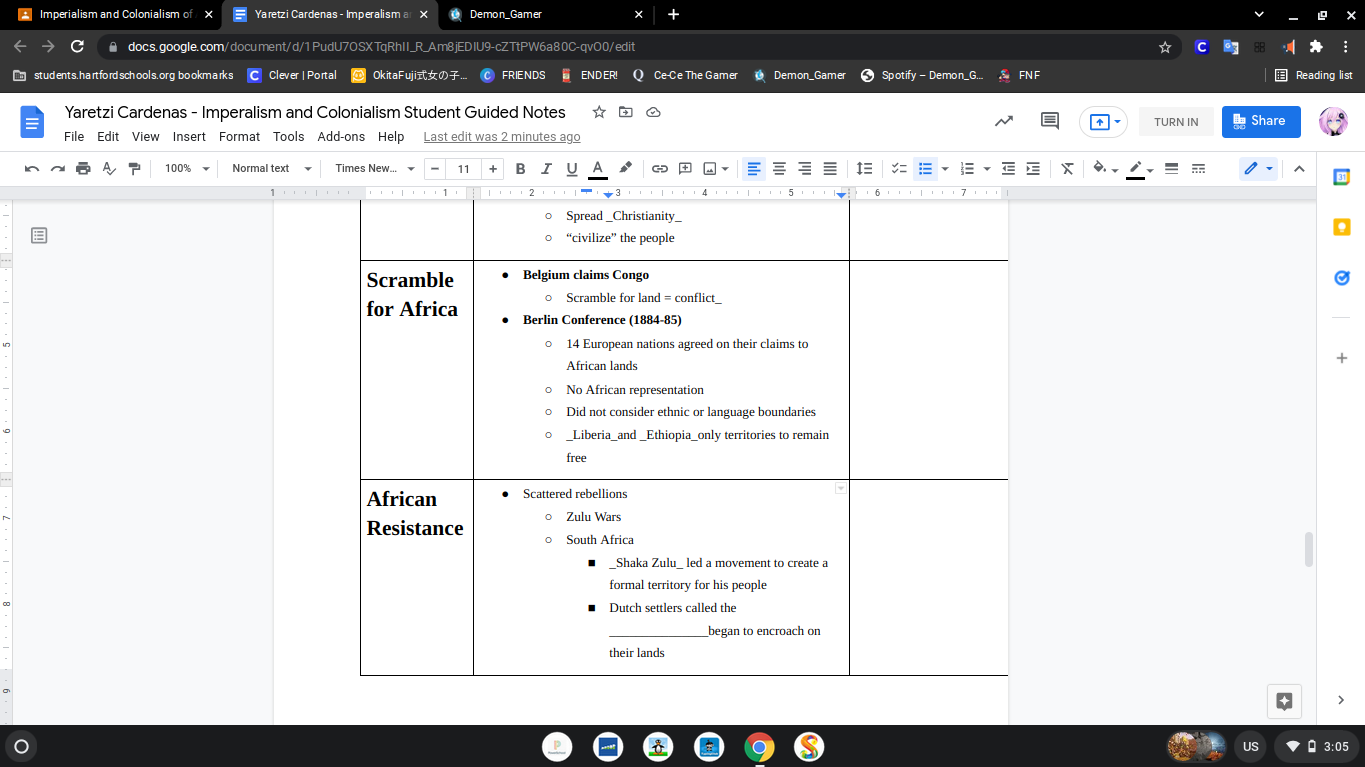Open the Times New font dropdown
This screenshot has height=767, width=1365.
[x=375, y=169]
